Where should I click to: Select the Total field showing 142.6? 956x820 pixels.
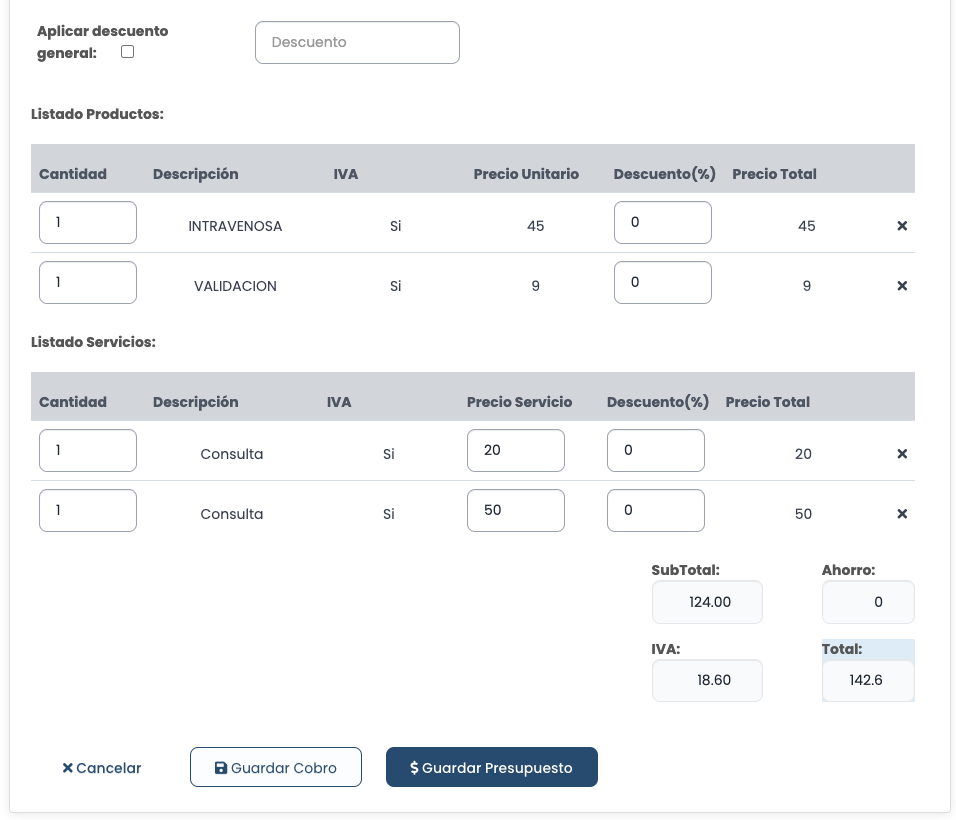click(868, 680)
